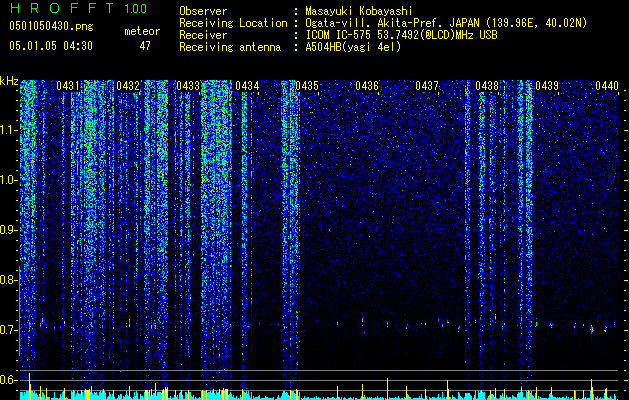Select the 0439 time marker

[x=547, y=86]
